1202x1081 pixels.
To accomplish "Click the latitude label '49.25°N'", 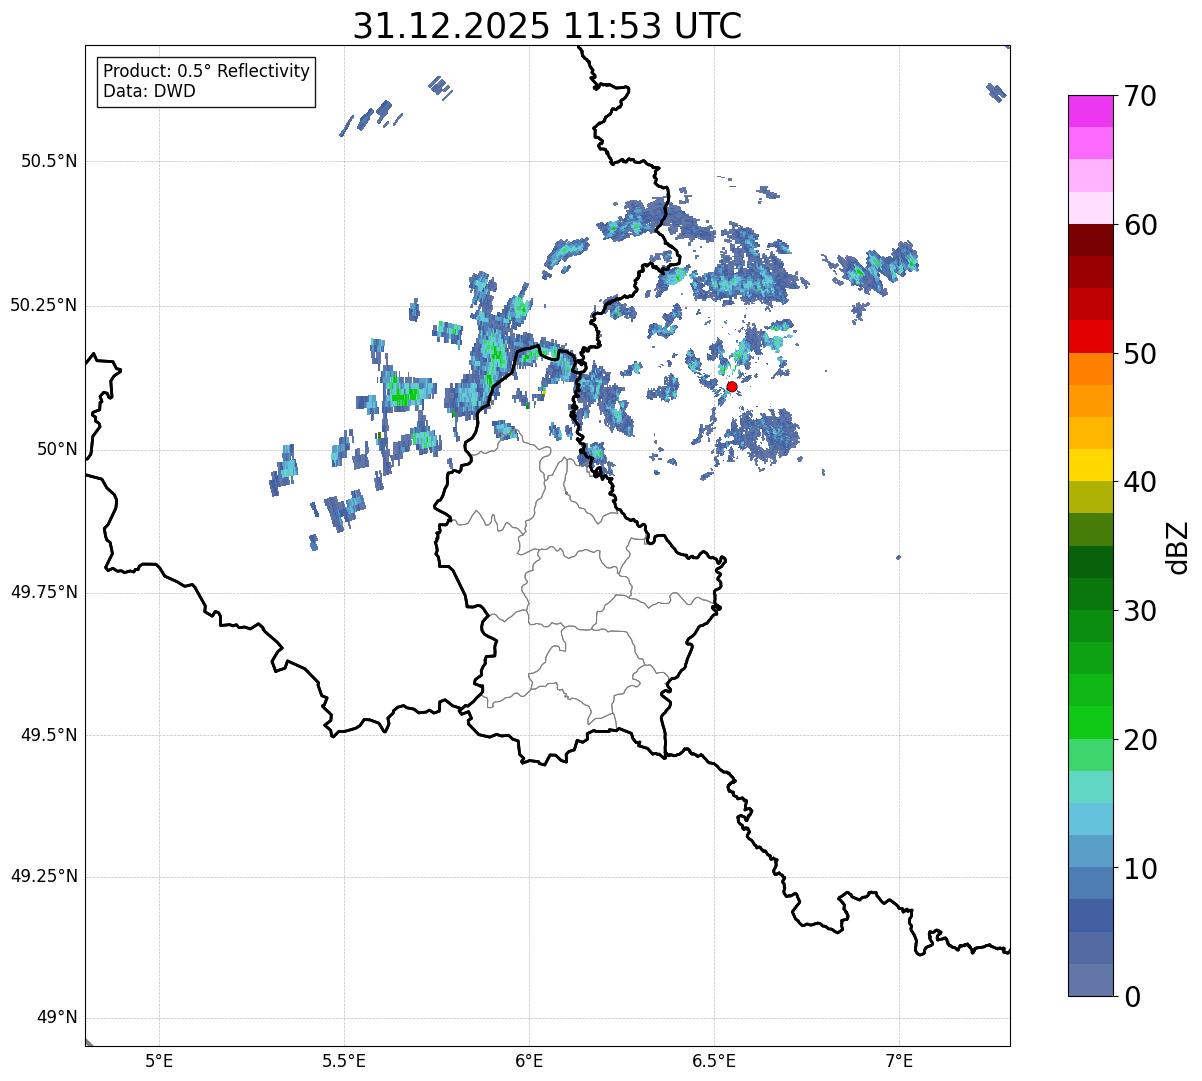I will 43,876.
